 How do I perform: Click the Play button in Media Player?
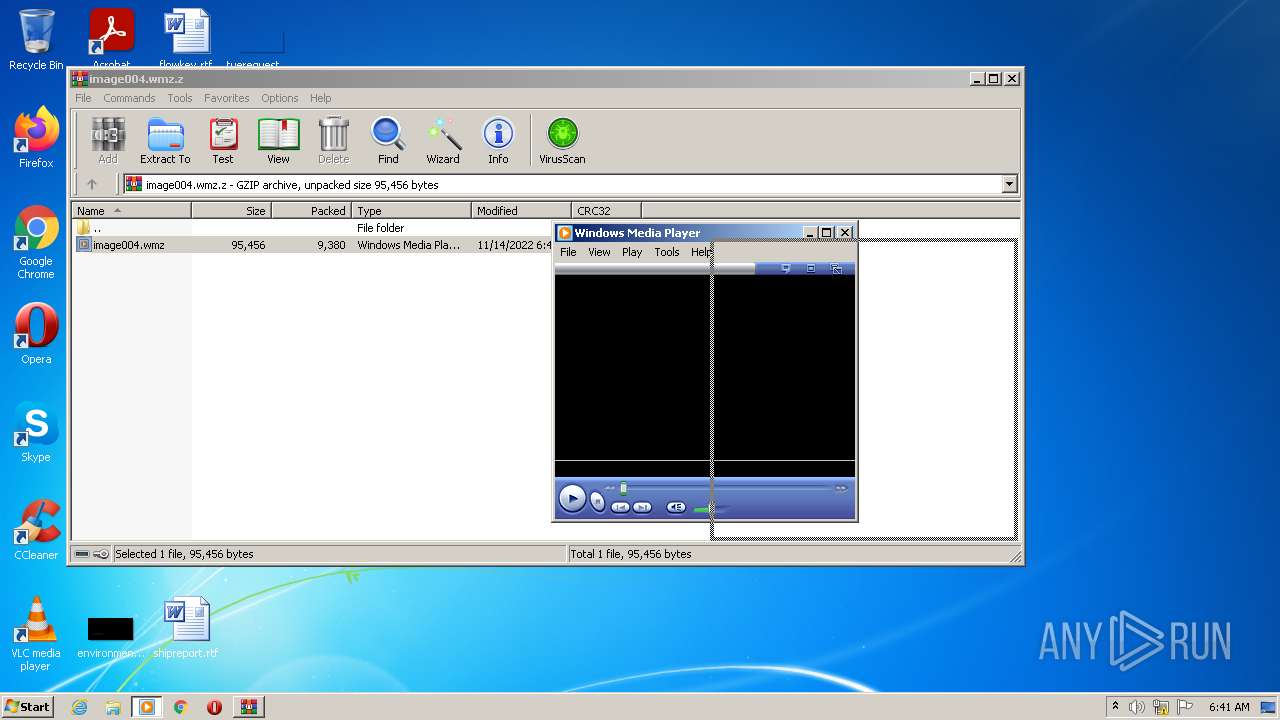click(x=572, y=498)
